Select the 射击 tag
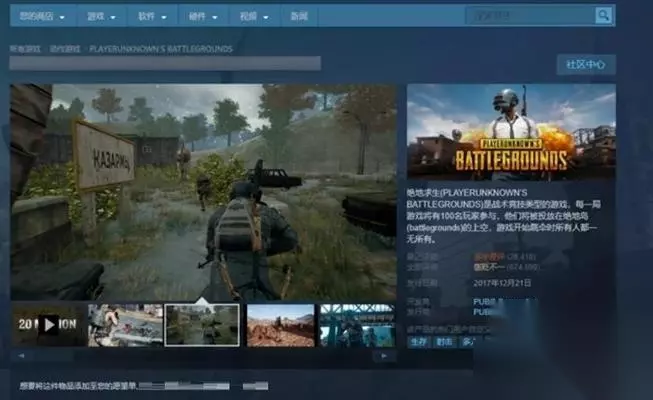Screen dimensions: 653x400 (x=444, y=342)
